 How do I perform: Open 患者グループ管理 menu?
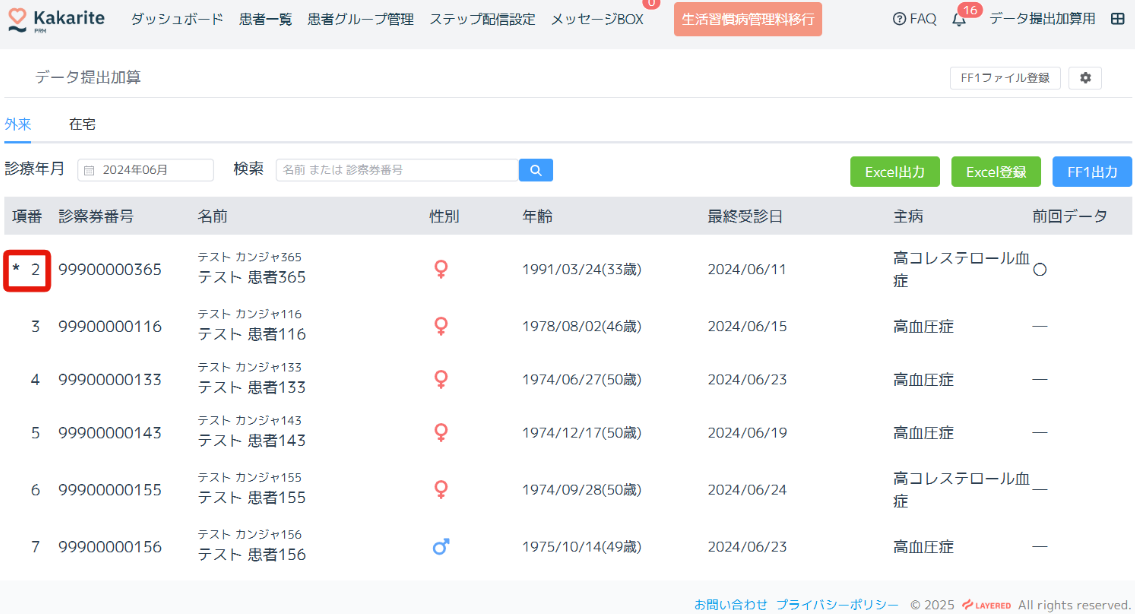pos(360,19)
